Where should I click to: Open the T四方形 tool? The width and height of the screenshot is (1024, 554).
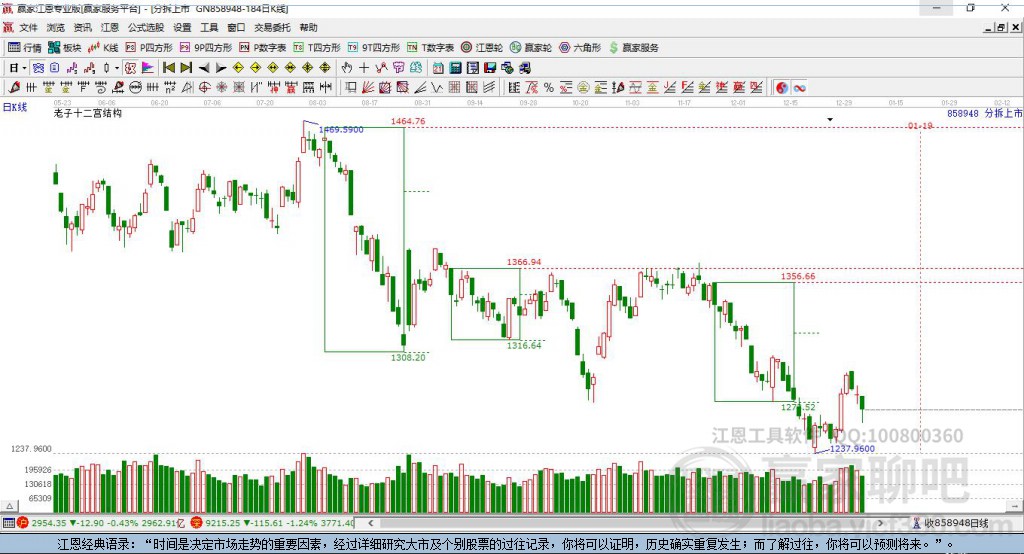pyautogui.click(x=317, y=48)
